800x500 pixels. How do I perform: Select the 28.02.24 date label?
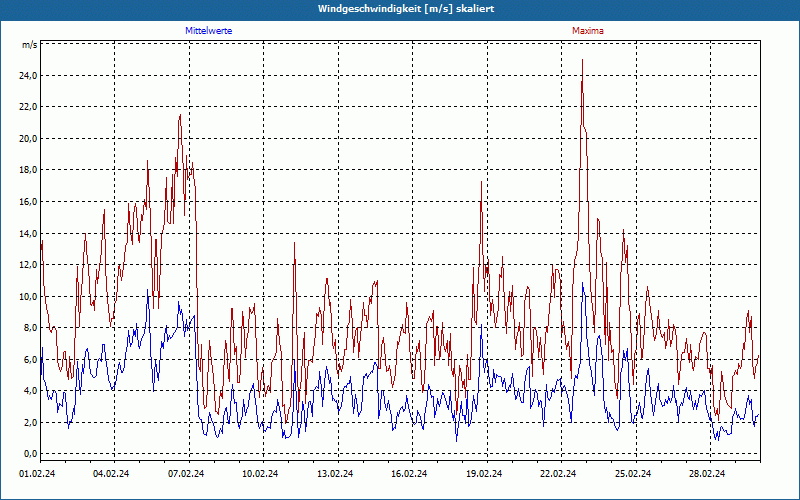pyautogui.click(x=708, y=473)
